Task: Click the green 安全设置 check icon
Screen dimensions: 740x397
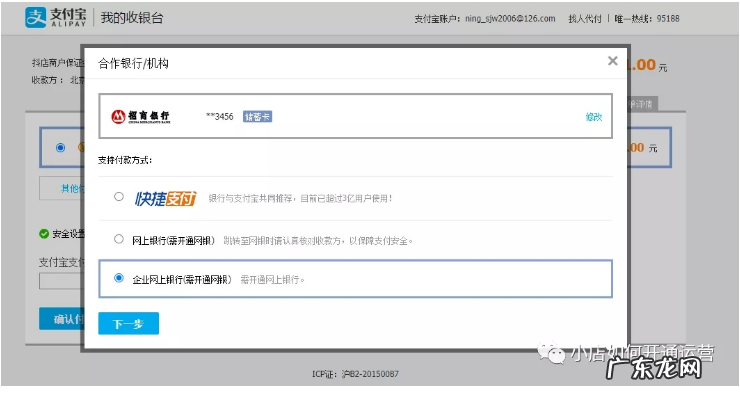Action: (x=44, y=234)
